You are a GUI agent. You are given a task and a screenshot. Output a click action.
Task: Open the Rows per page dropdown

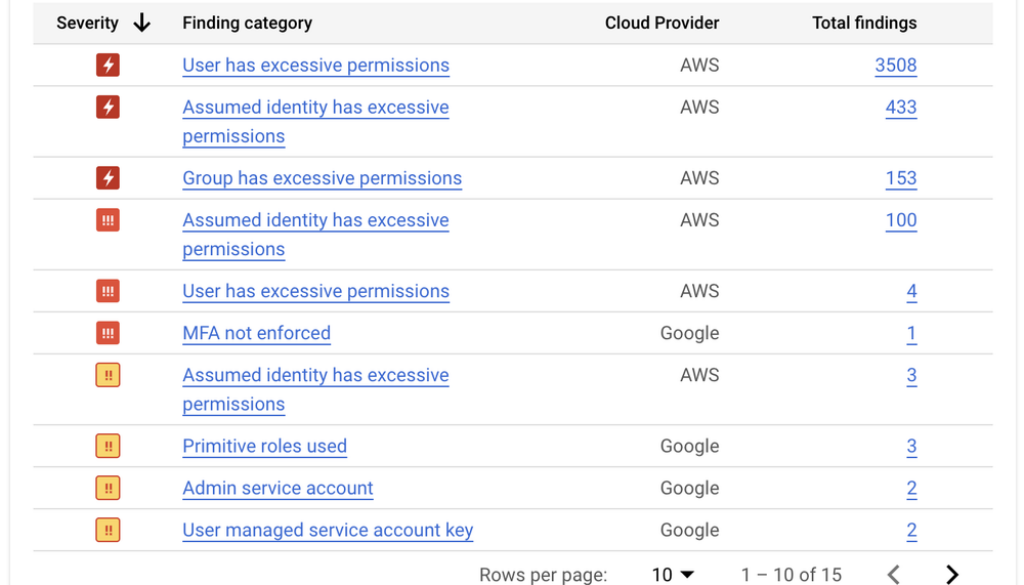click(x=673, y=574)
